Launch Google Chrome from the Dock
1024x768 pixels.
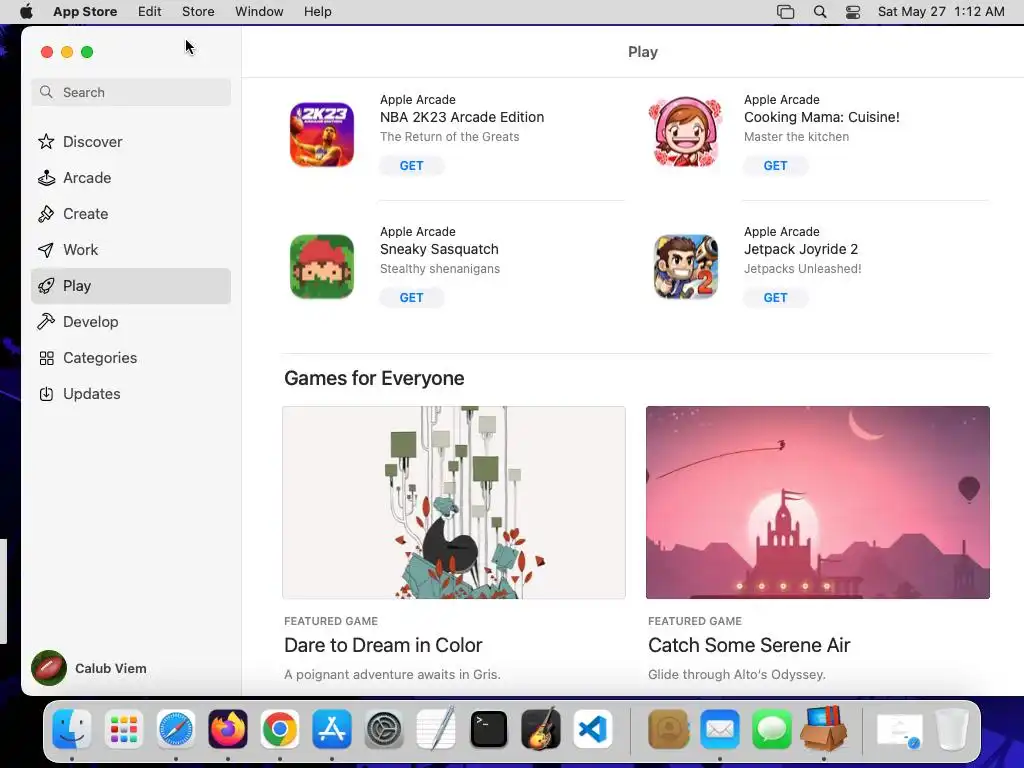tap(280, 729)
